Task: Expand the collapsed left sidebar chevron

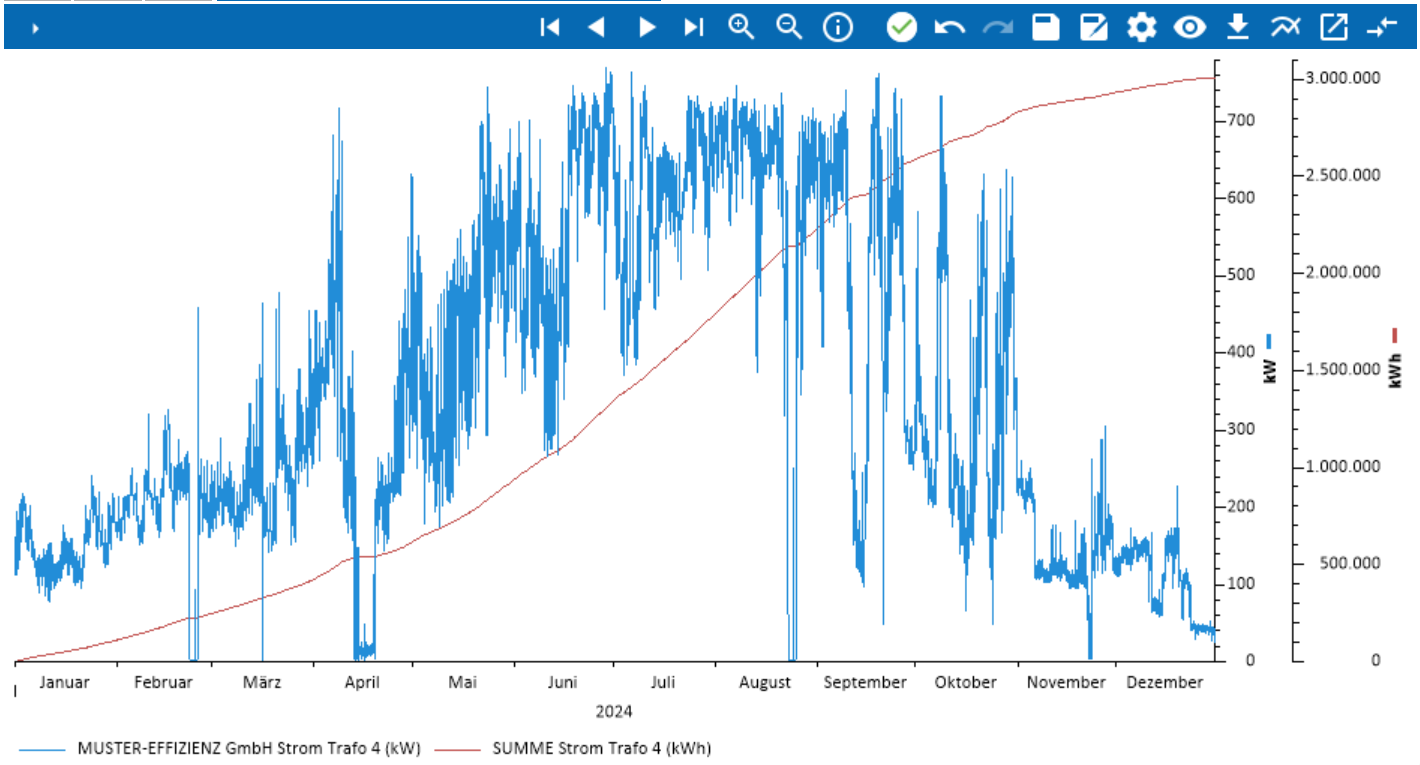Action: 36,27
